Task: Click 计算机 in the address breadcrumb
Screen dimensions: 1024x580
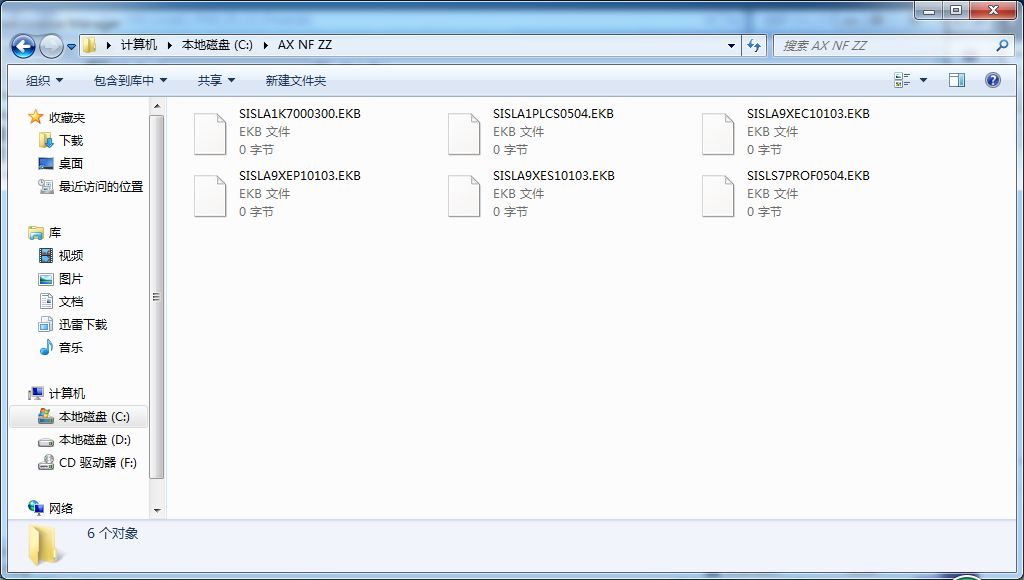Action: click(138, 45)
